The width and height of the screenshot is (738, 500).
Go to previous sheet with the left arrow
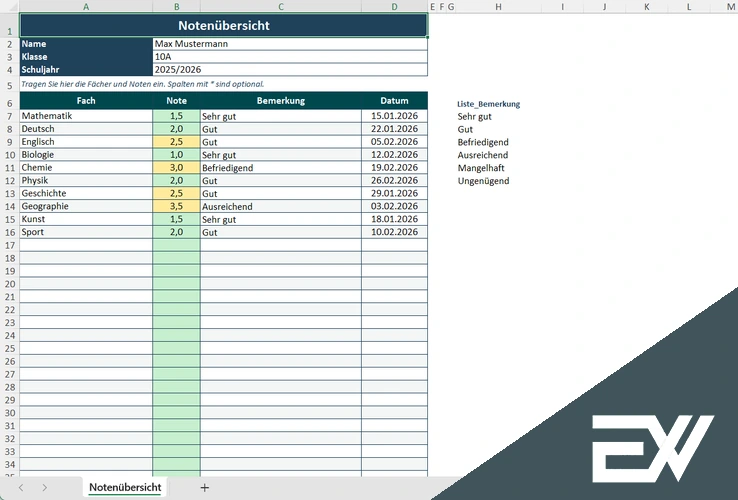click(21, 488)
